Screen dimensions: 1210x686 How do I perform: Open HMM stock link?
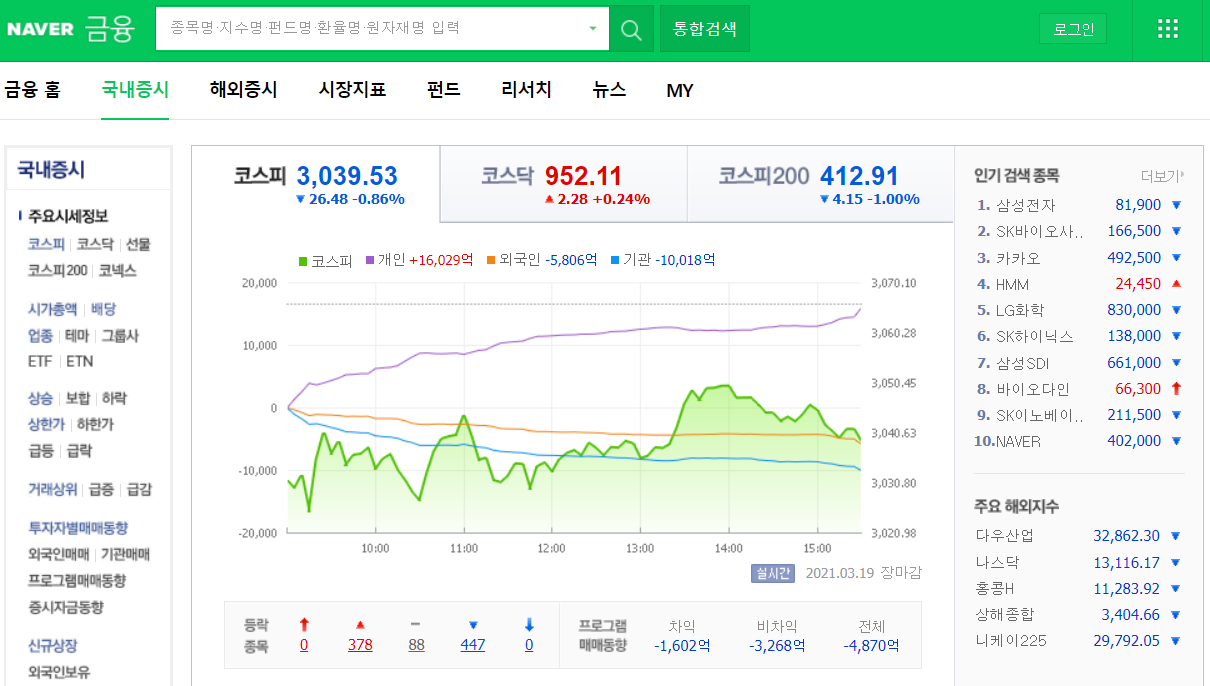pyautogui.click(x=1012, y=284)
